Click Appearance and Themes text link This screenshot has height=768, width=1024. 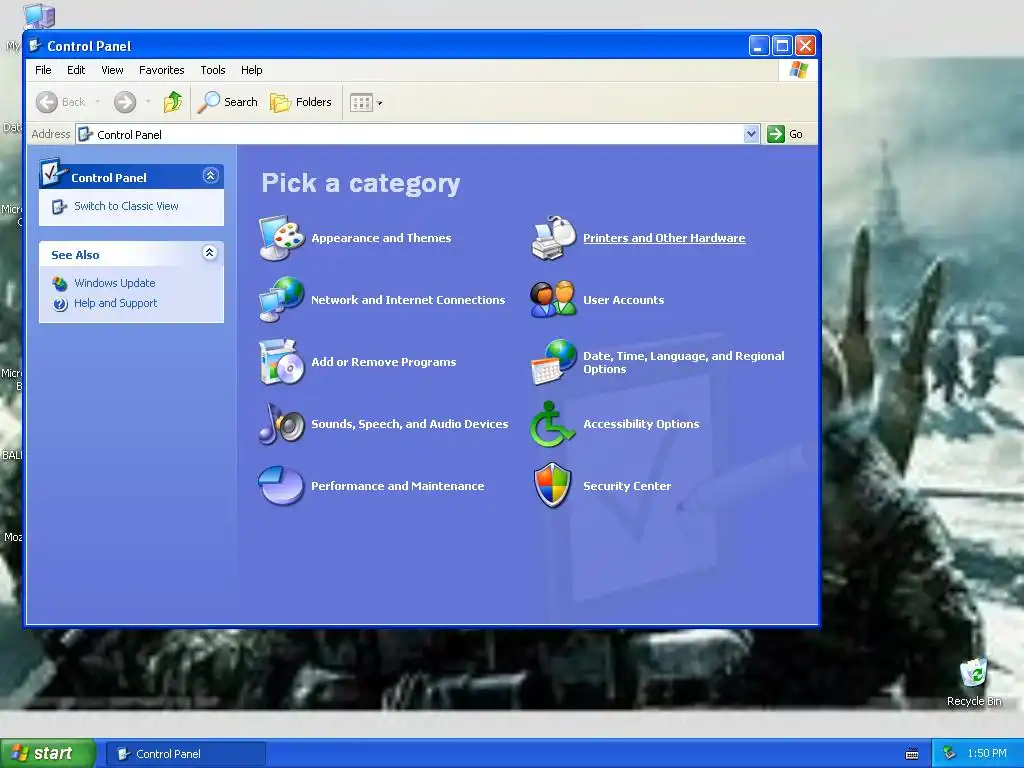pos(381,238)
